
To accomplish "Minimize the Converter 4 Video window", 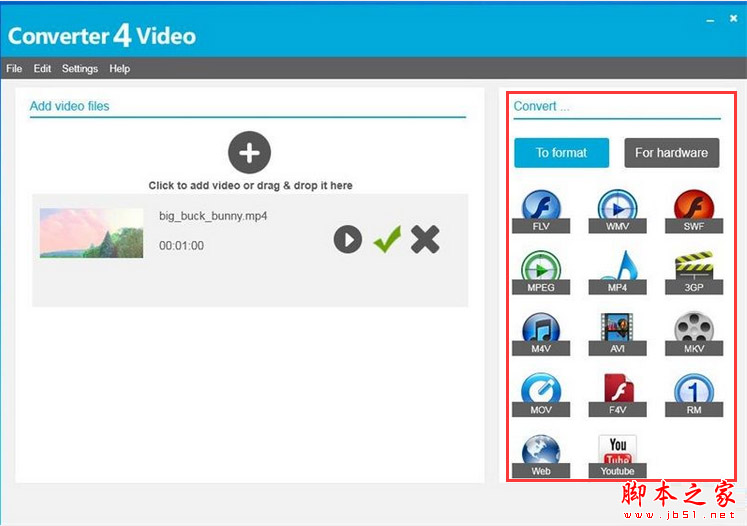I will (710, 20).
